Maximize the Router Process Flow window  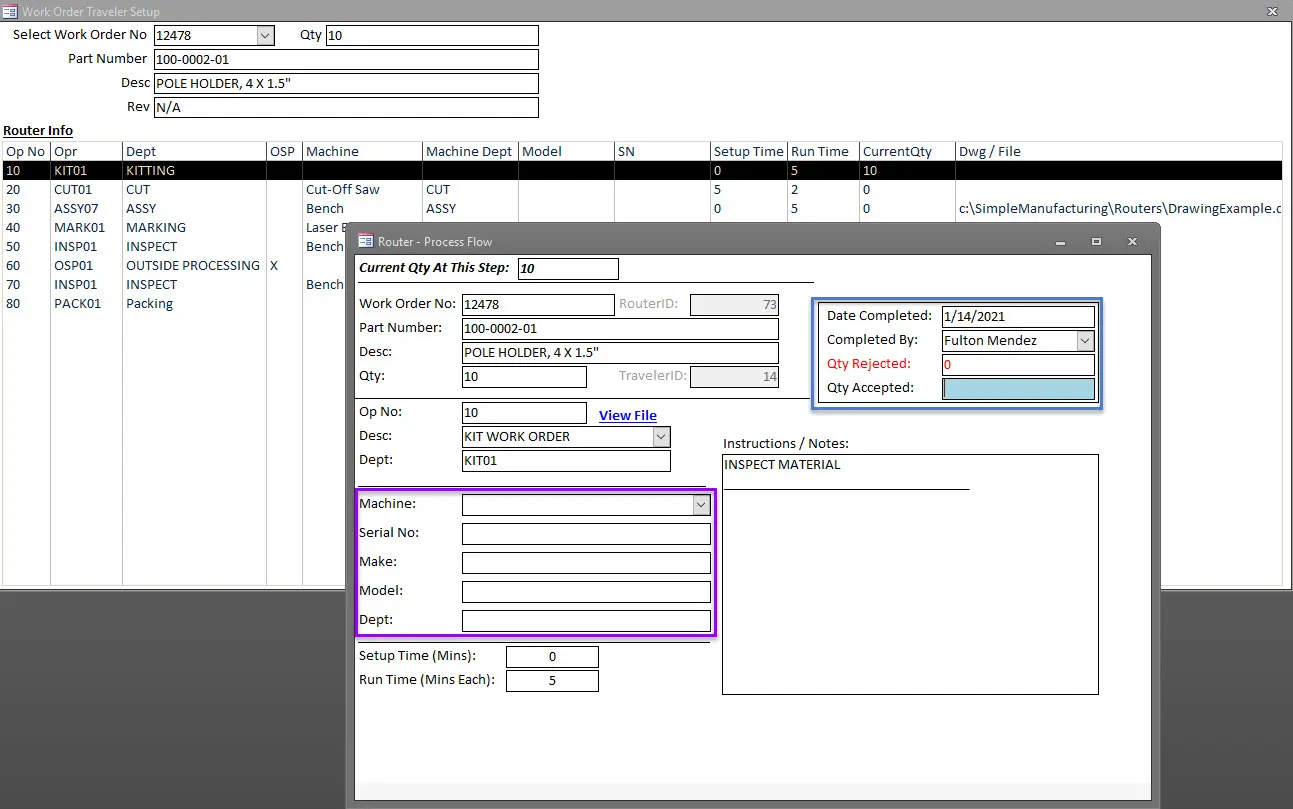click(x=1096, y=242)
